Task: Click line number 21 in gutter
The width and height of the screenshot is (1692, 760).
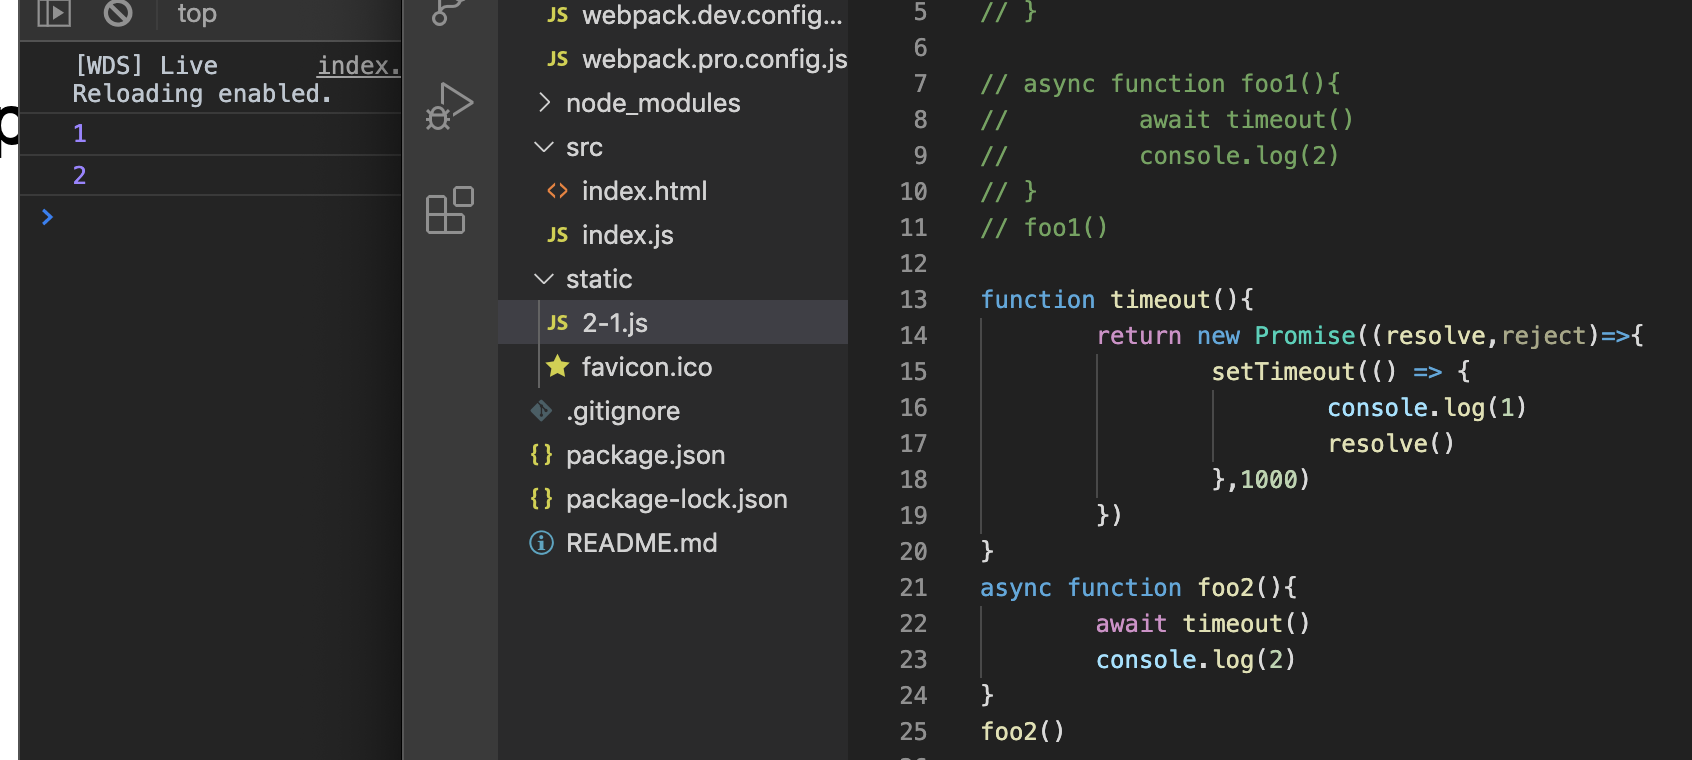Action: tap(913, 588)
